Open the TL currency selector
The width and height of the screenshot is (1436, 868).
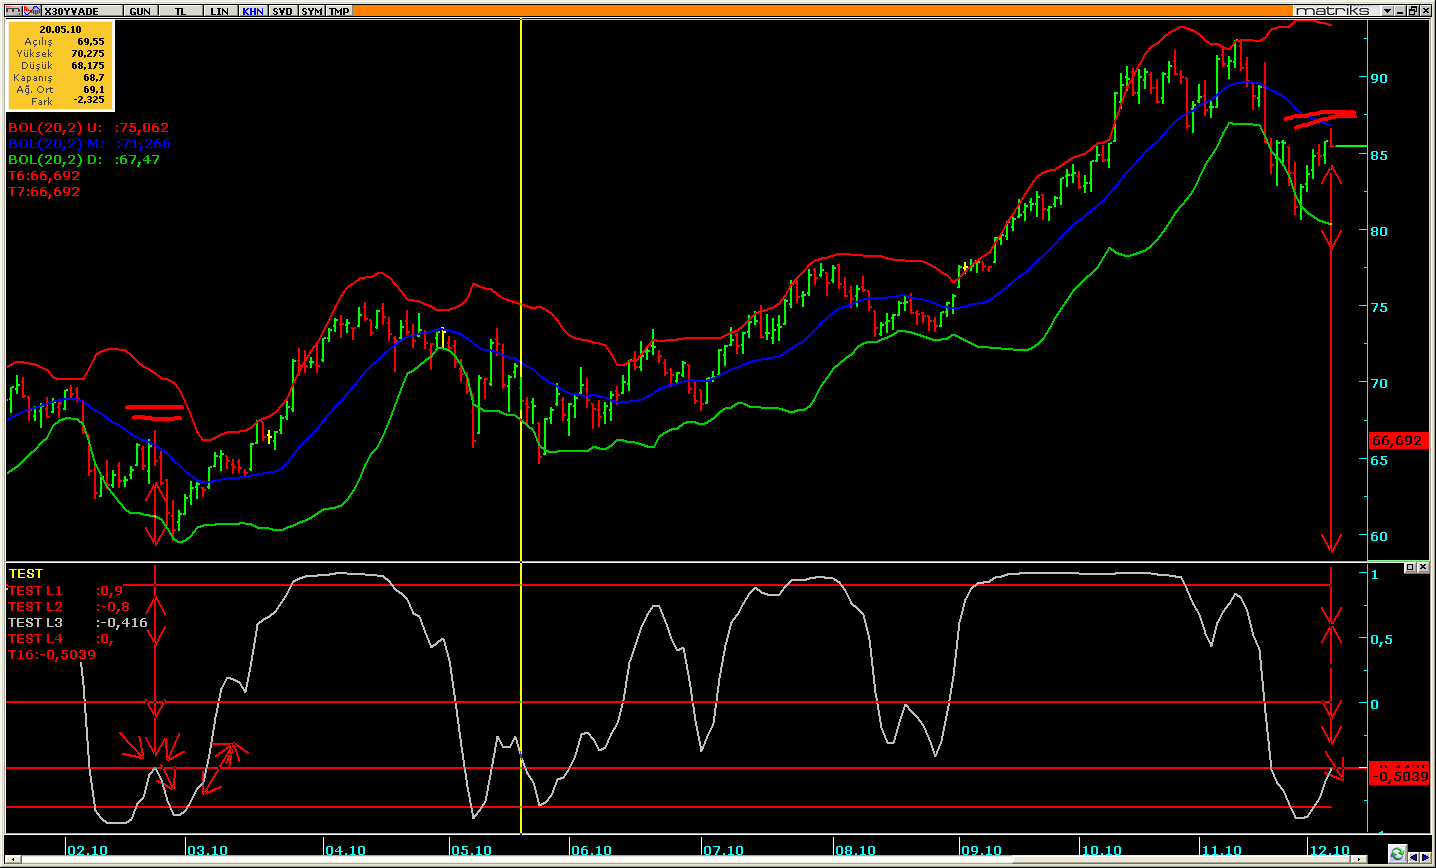[180, 11]
